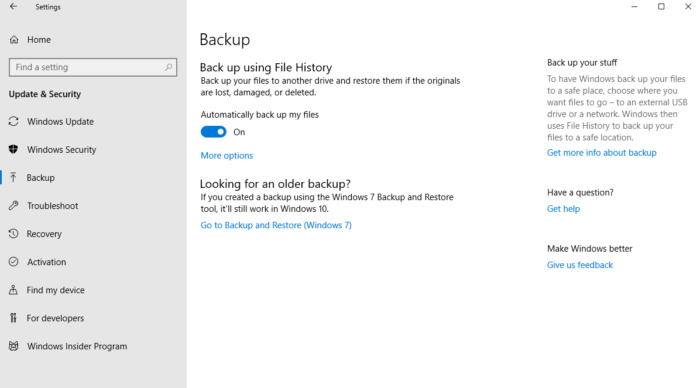Go to Backup and Restore (Windows 7)
Image resolution: width=700 pixels, height=388 pixels.
coord(276,225)
